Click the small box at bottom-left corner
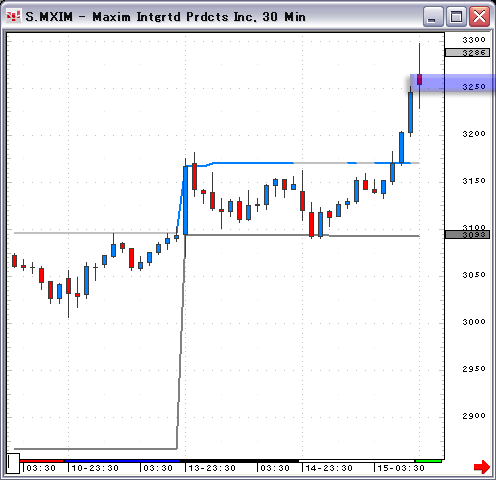Image resolution: width=496 pixels, height=480 pixels. click(13, 463)
